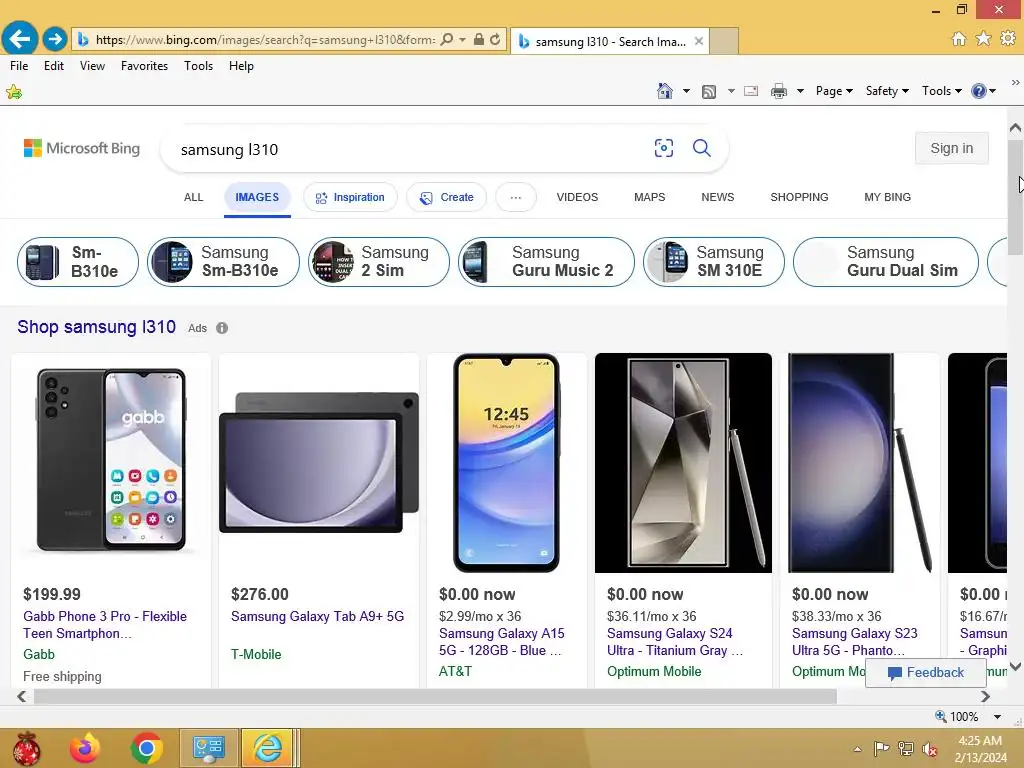Click the browser Forward arrow button
1024x768 pixels.
click(x=55, y=39)
